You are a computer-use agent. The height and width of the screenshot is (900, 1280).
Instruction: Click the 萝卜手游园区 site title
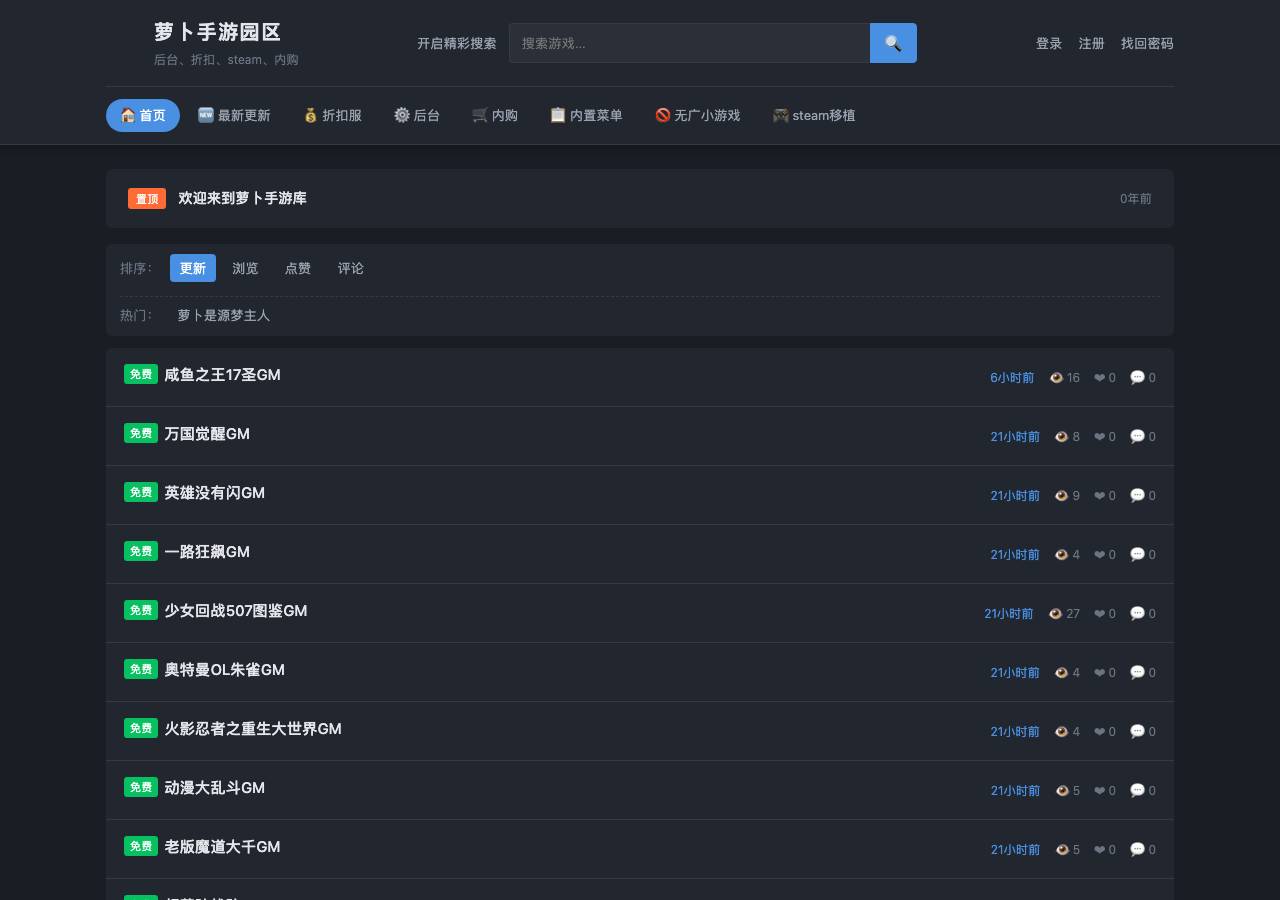click(x=218, y=32)
